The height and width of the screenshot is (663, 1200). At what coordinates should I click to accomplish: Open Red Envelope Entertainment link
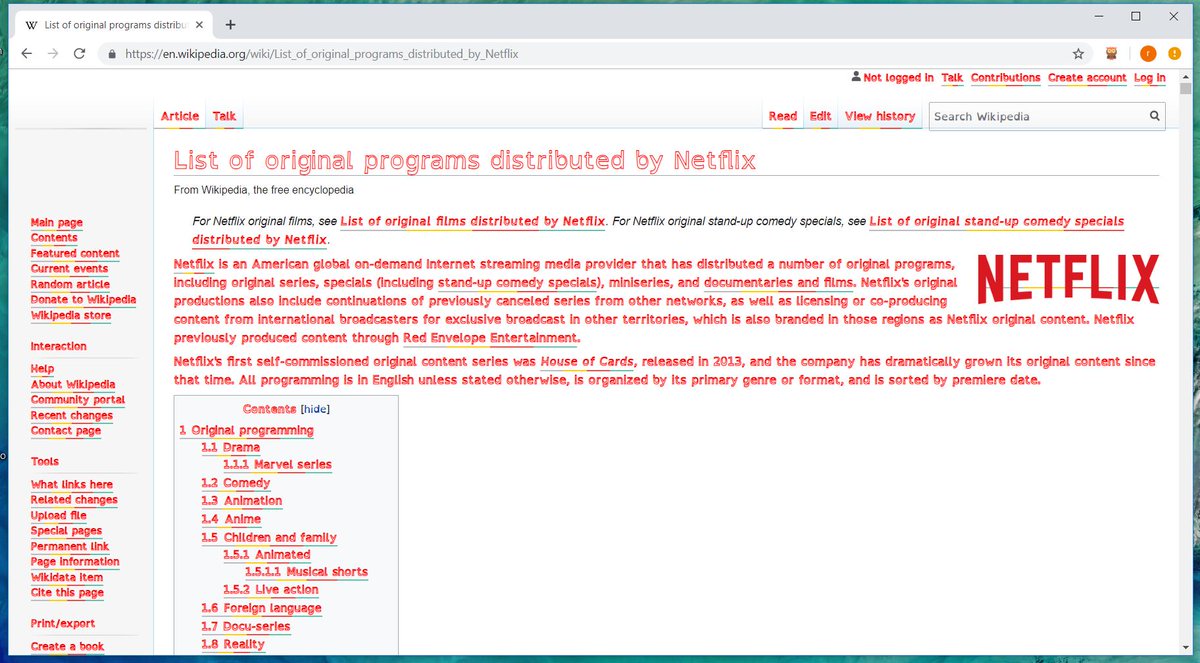click(491, 338)
